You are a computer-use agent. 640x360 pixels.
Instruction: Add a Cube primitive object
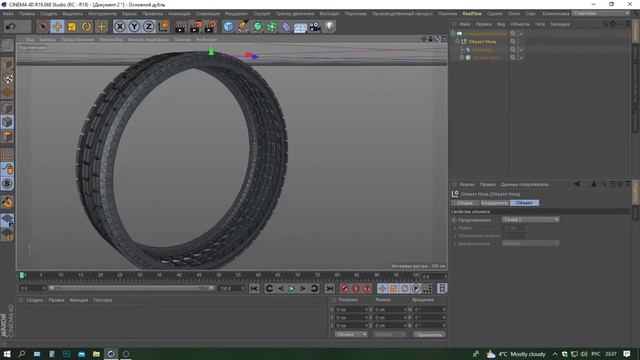(x=229, y=27)
